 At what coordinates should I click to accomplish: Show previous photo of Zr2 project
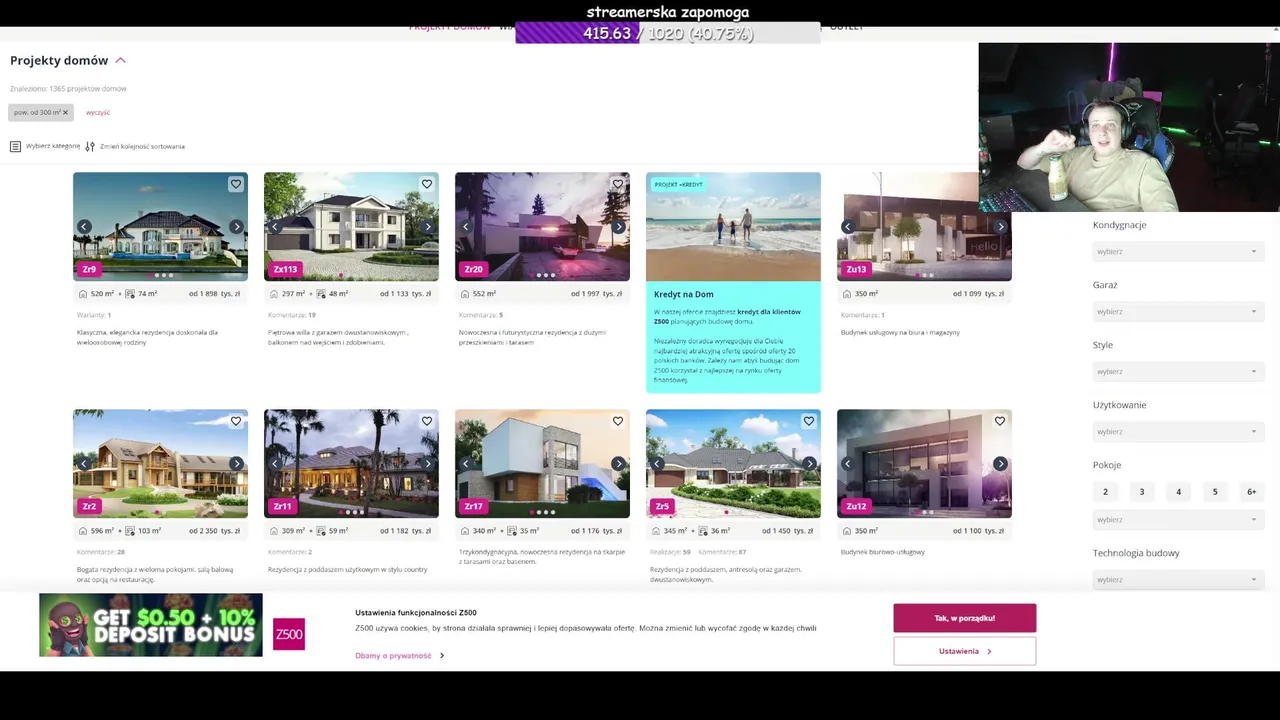84,464
